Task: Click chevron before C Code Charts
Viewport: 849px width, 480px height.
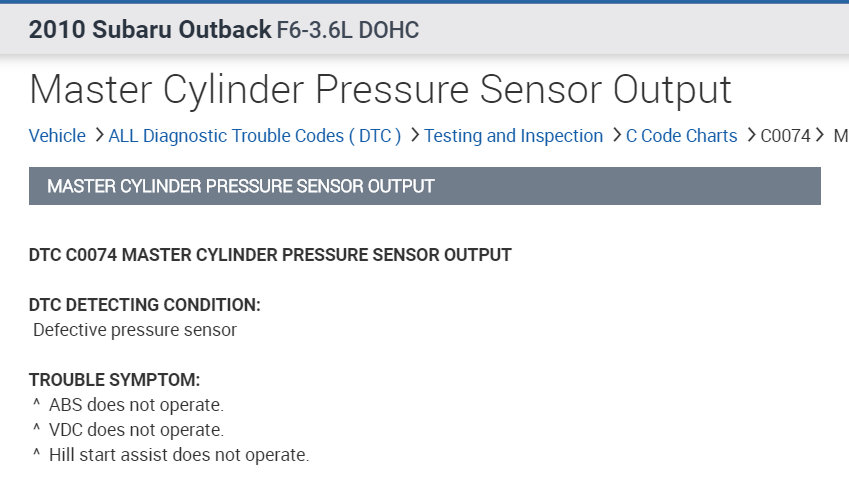Action: tap(616, 135)
